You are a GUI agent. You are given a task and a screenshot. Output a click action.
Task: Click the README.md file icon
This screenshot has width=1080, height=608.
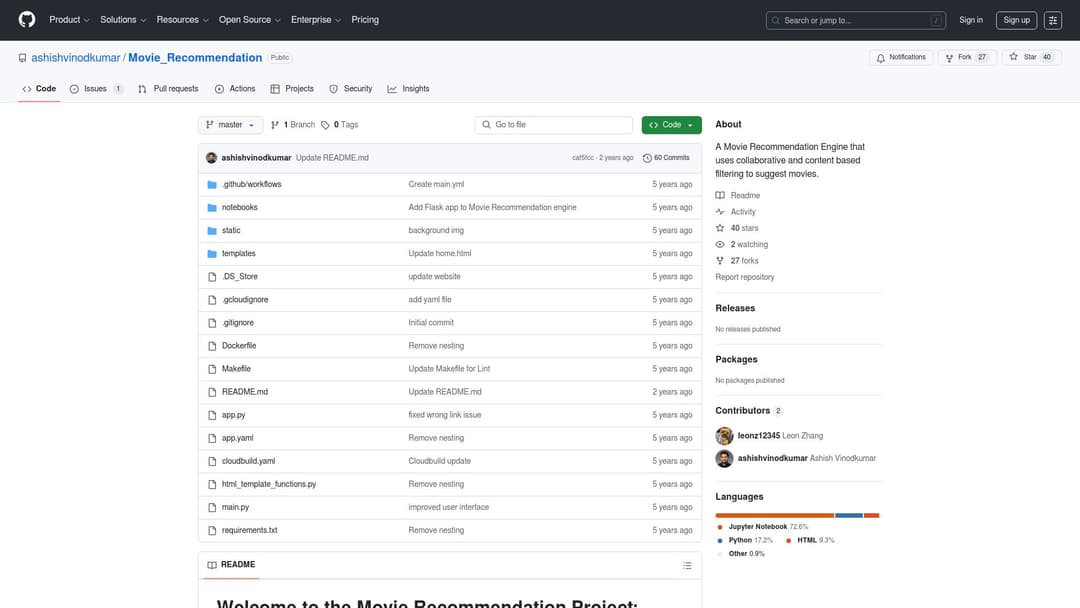(212, 392)
